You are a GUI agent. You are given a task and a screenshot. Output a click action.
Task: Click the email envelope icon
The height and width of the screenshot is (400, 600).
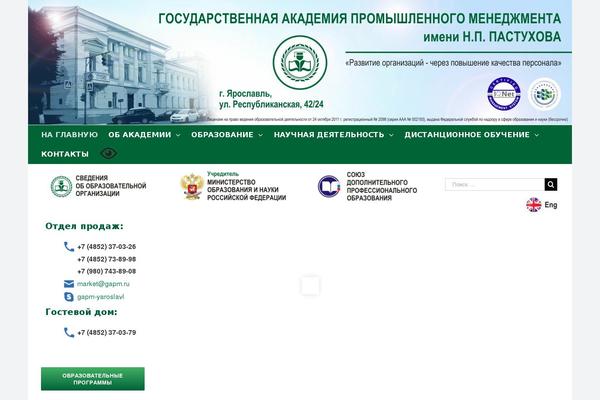coord(69,284)
